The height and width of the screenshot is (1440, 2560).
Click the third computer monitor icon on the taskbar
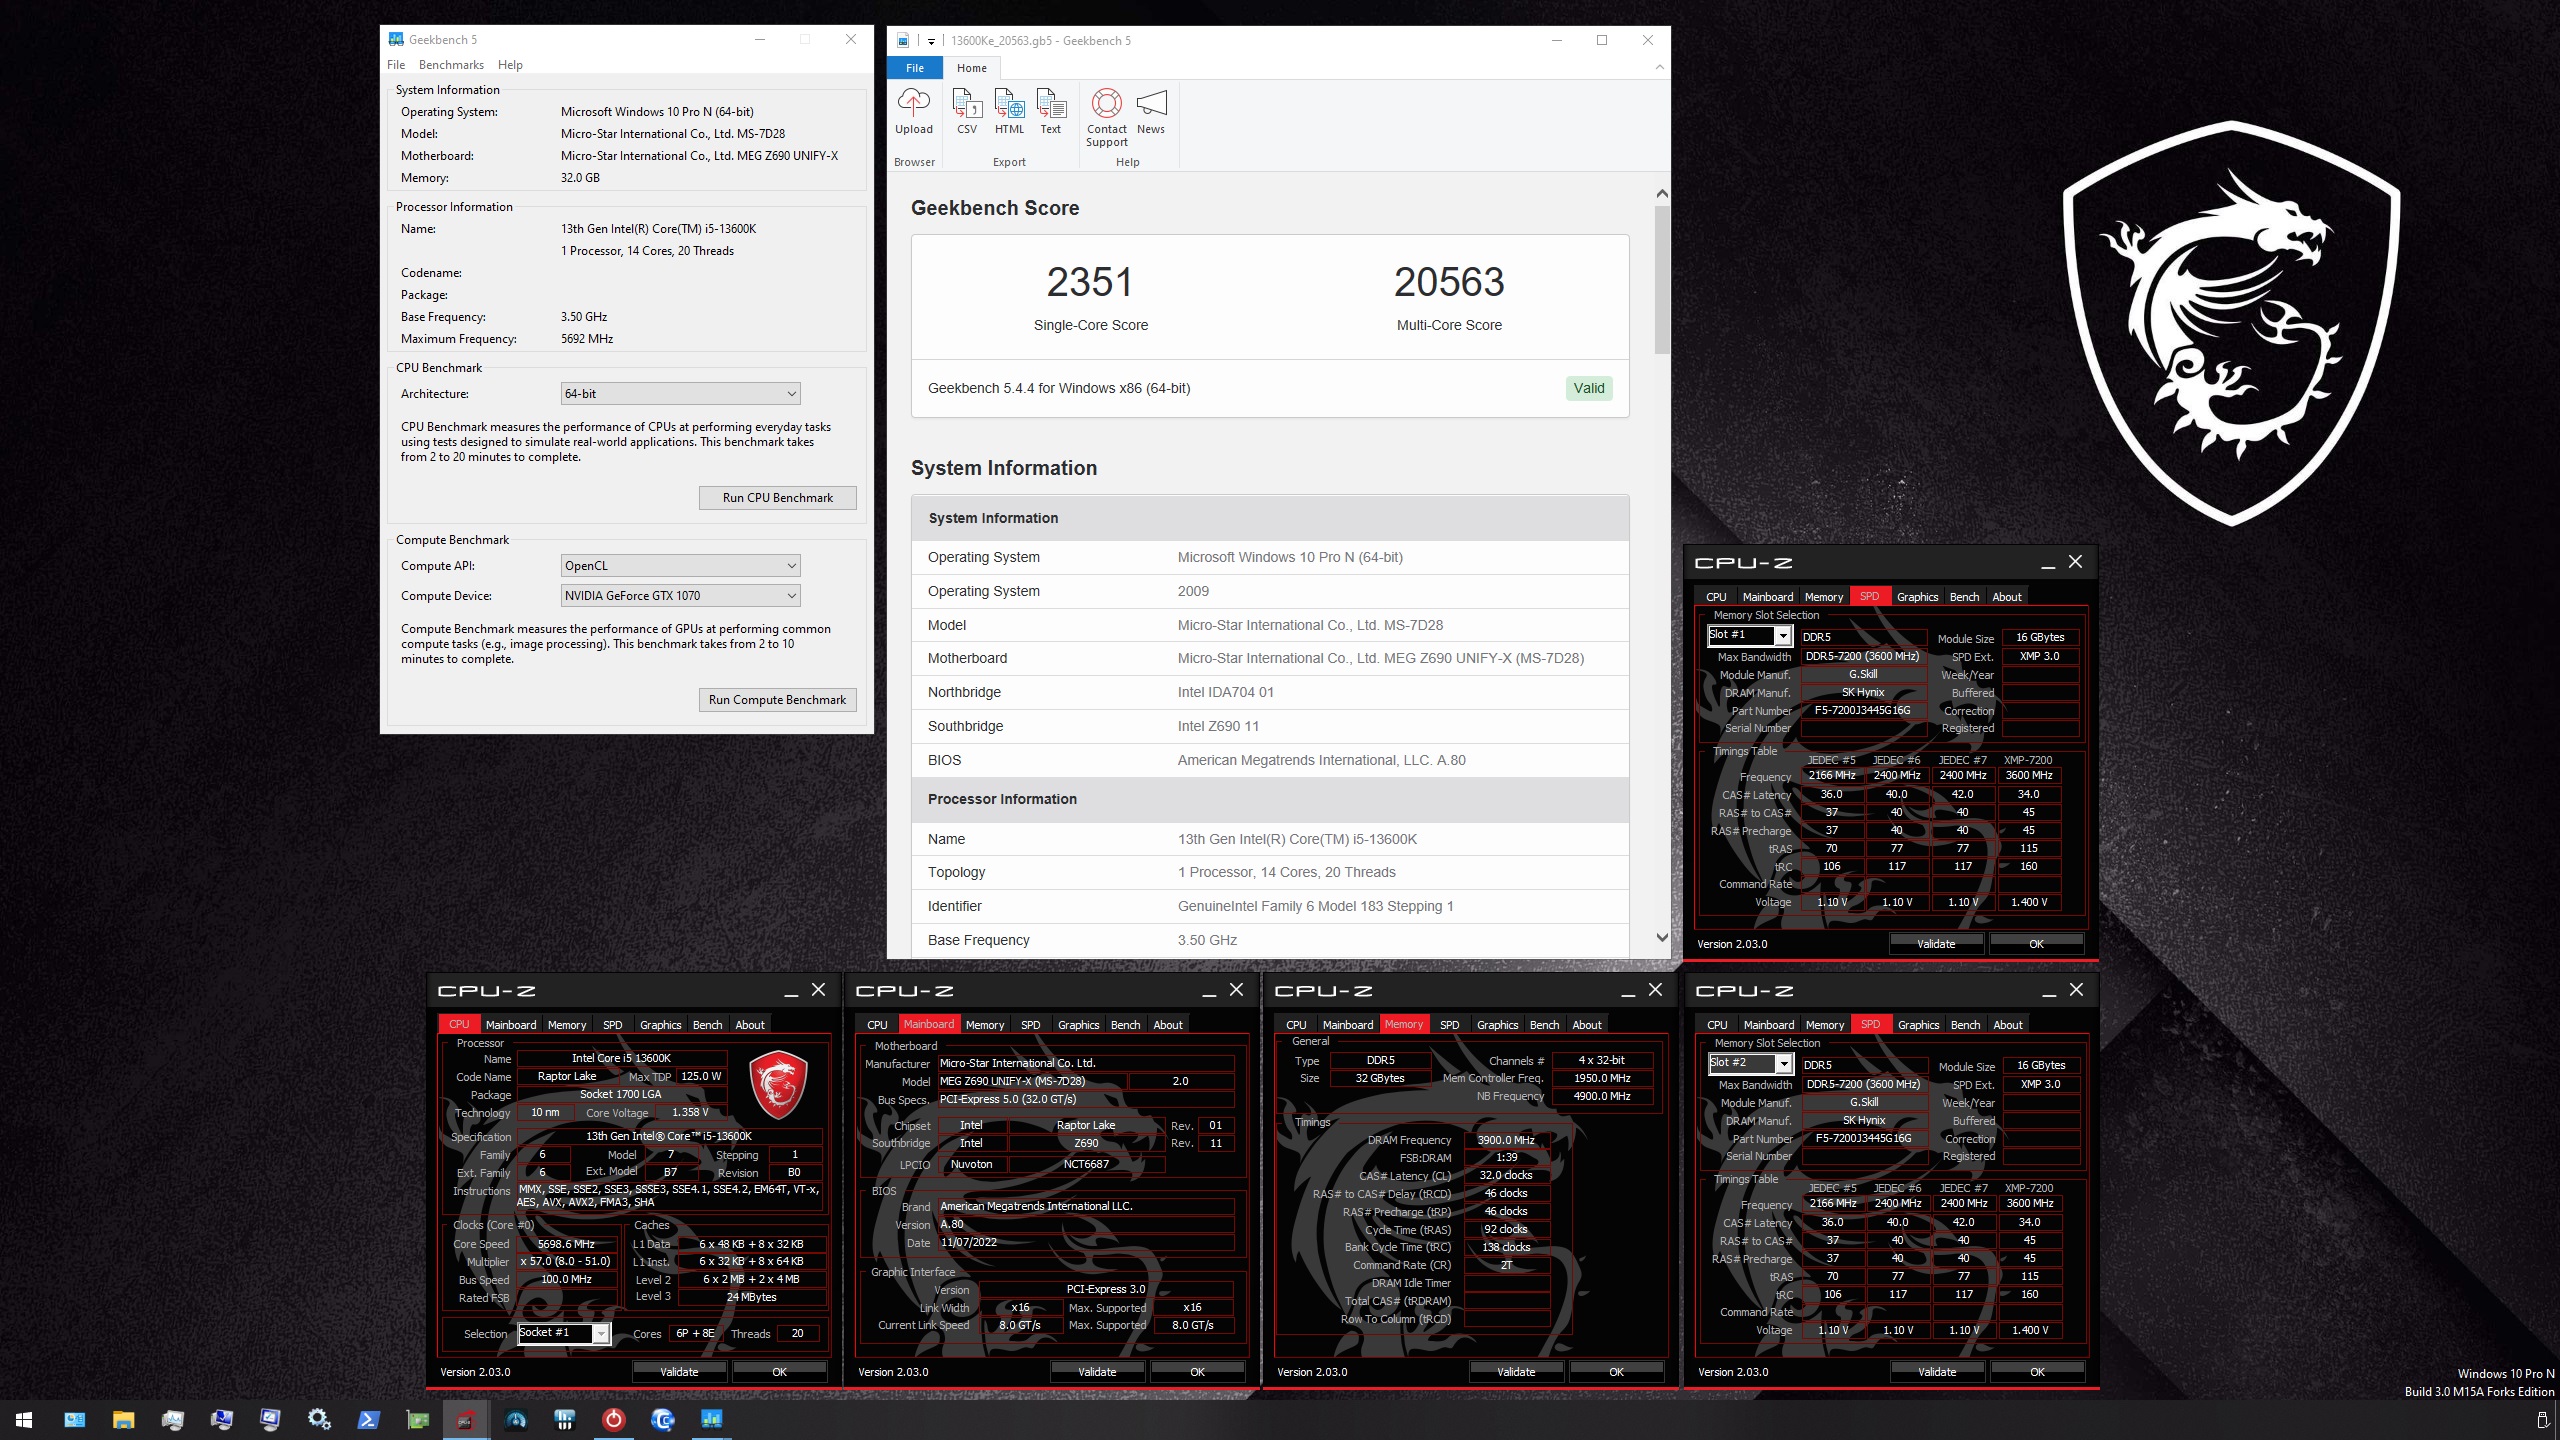[270, 1420]
